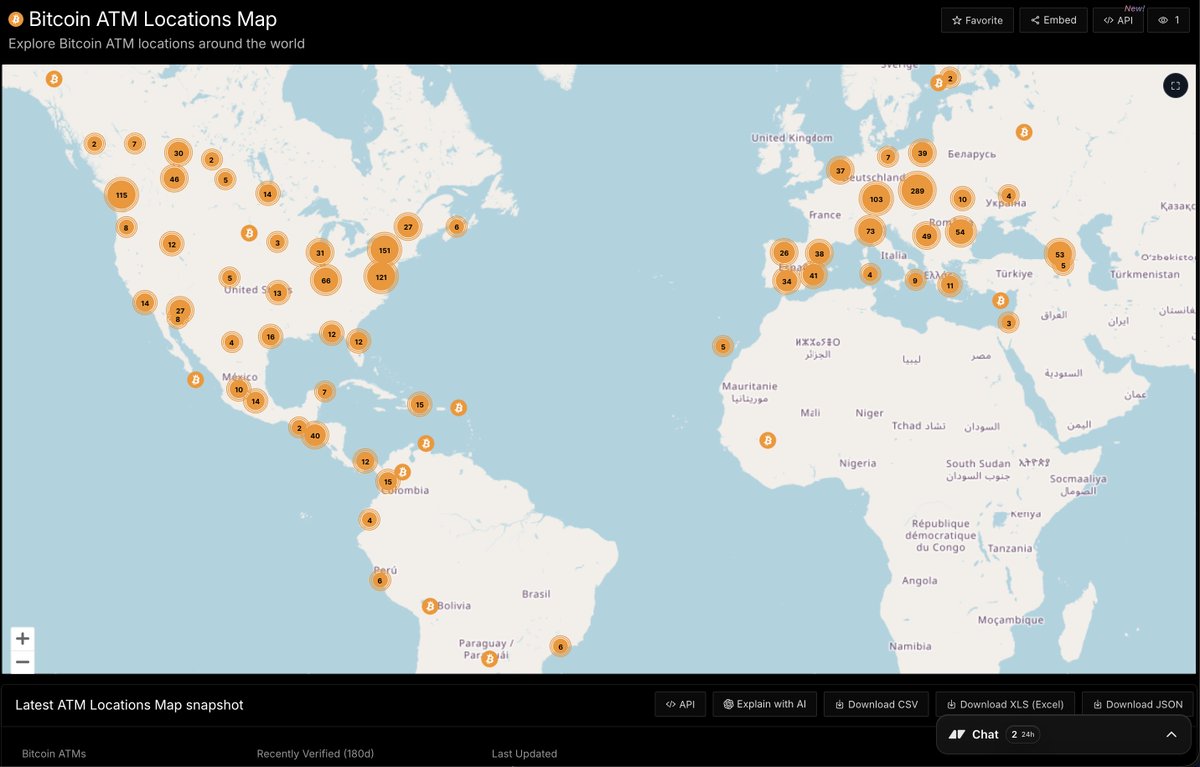This screenshot has height=767, width=1200.
Task: Select the 121 cluster on US east coast
Action: 381,275
